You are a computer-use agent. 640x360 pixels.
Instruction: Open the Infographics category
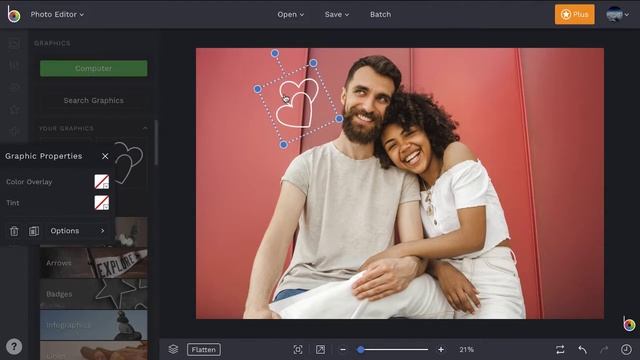tap(93, 325)
